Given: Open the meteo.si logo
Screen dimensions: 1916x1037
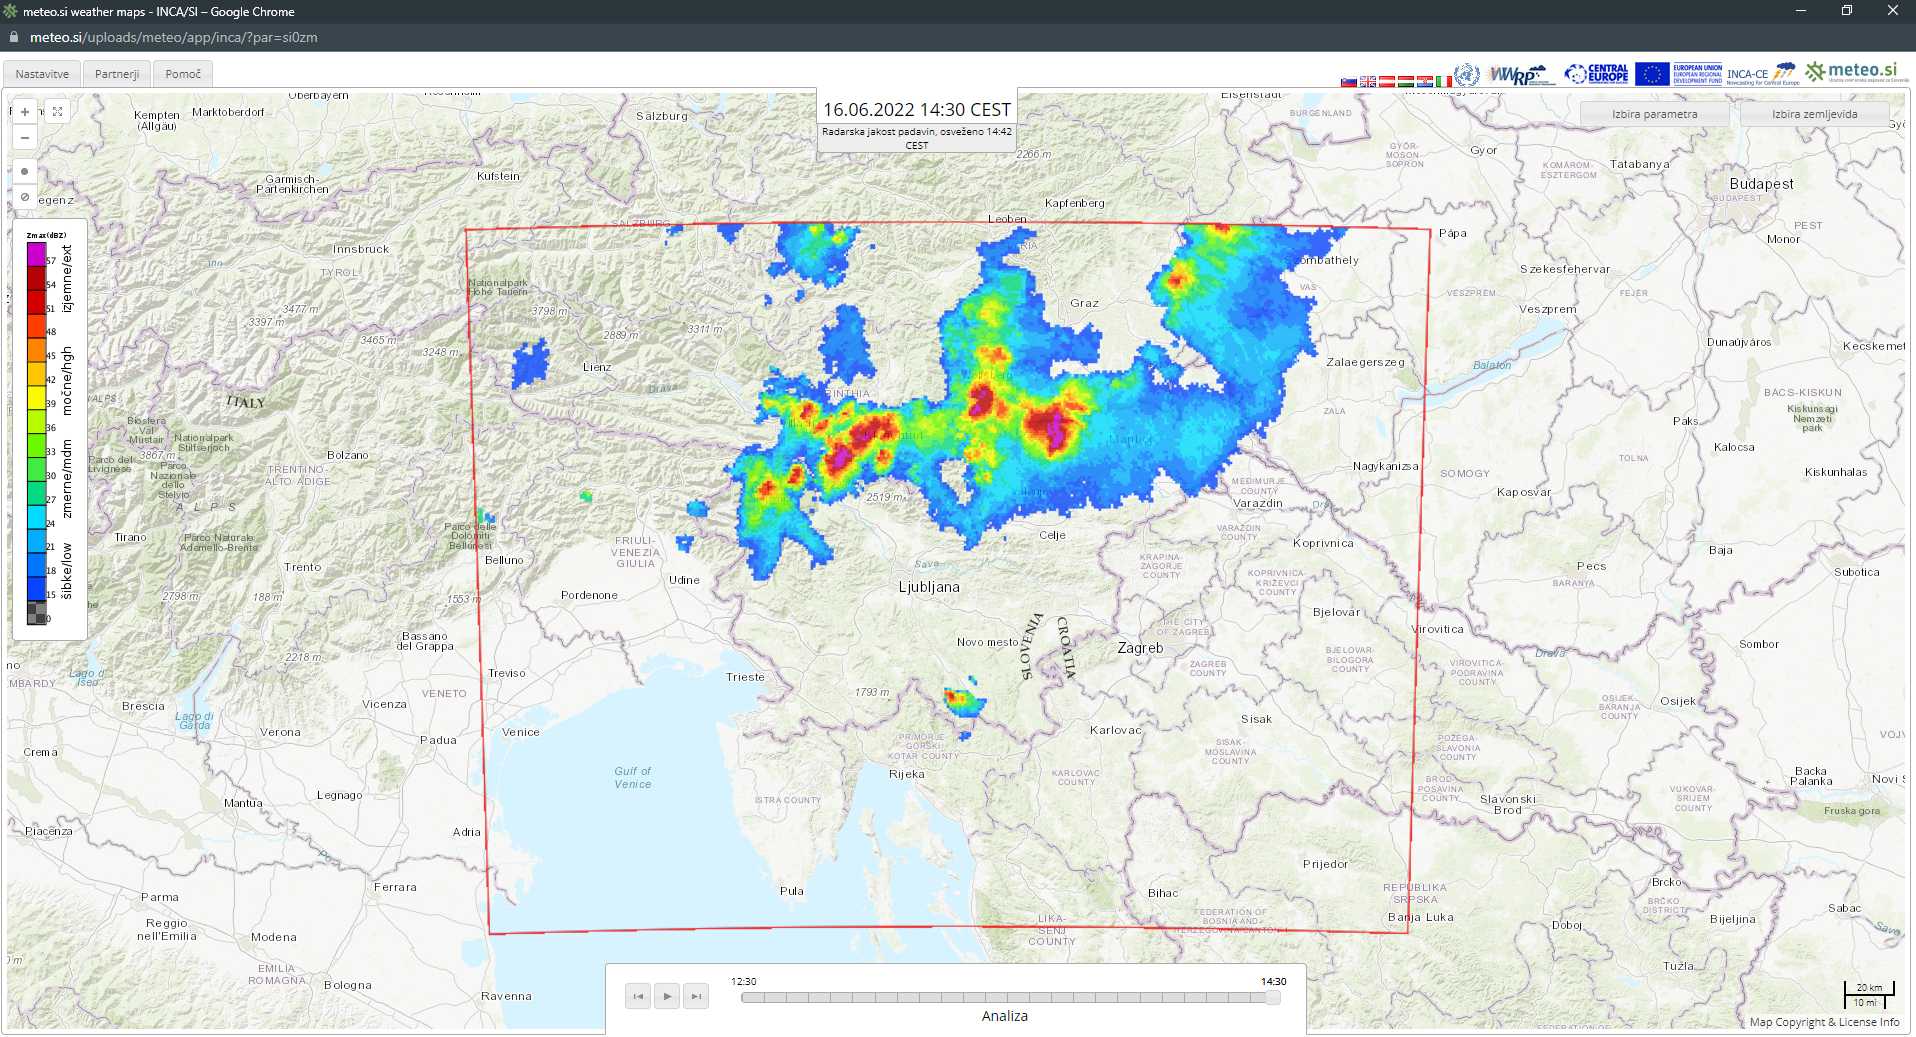Looking at the screenshot, I should pyautogui.click(x=1857, y=72).
